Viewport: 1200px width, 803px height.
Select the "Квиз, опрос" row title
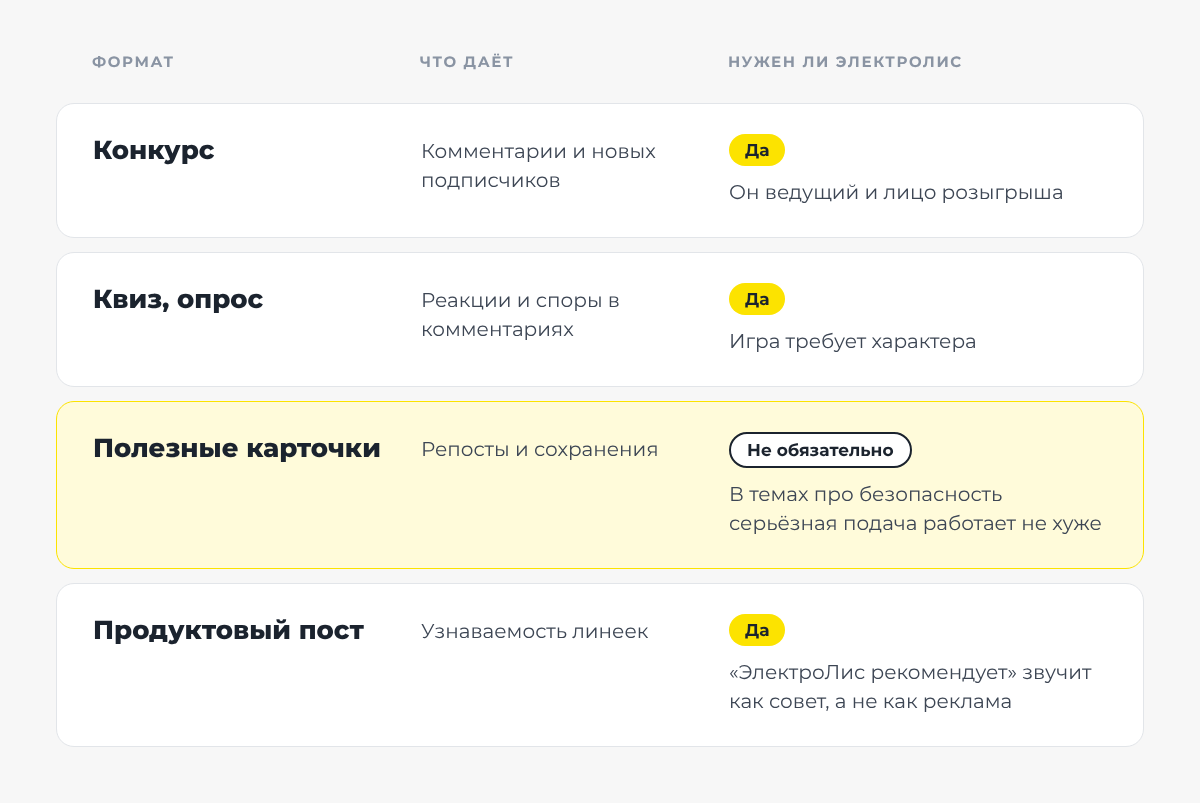click(x=178, y=300)
